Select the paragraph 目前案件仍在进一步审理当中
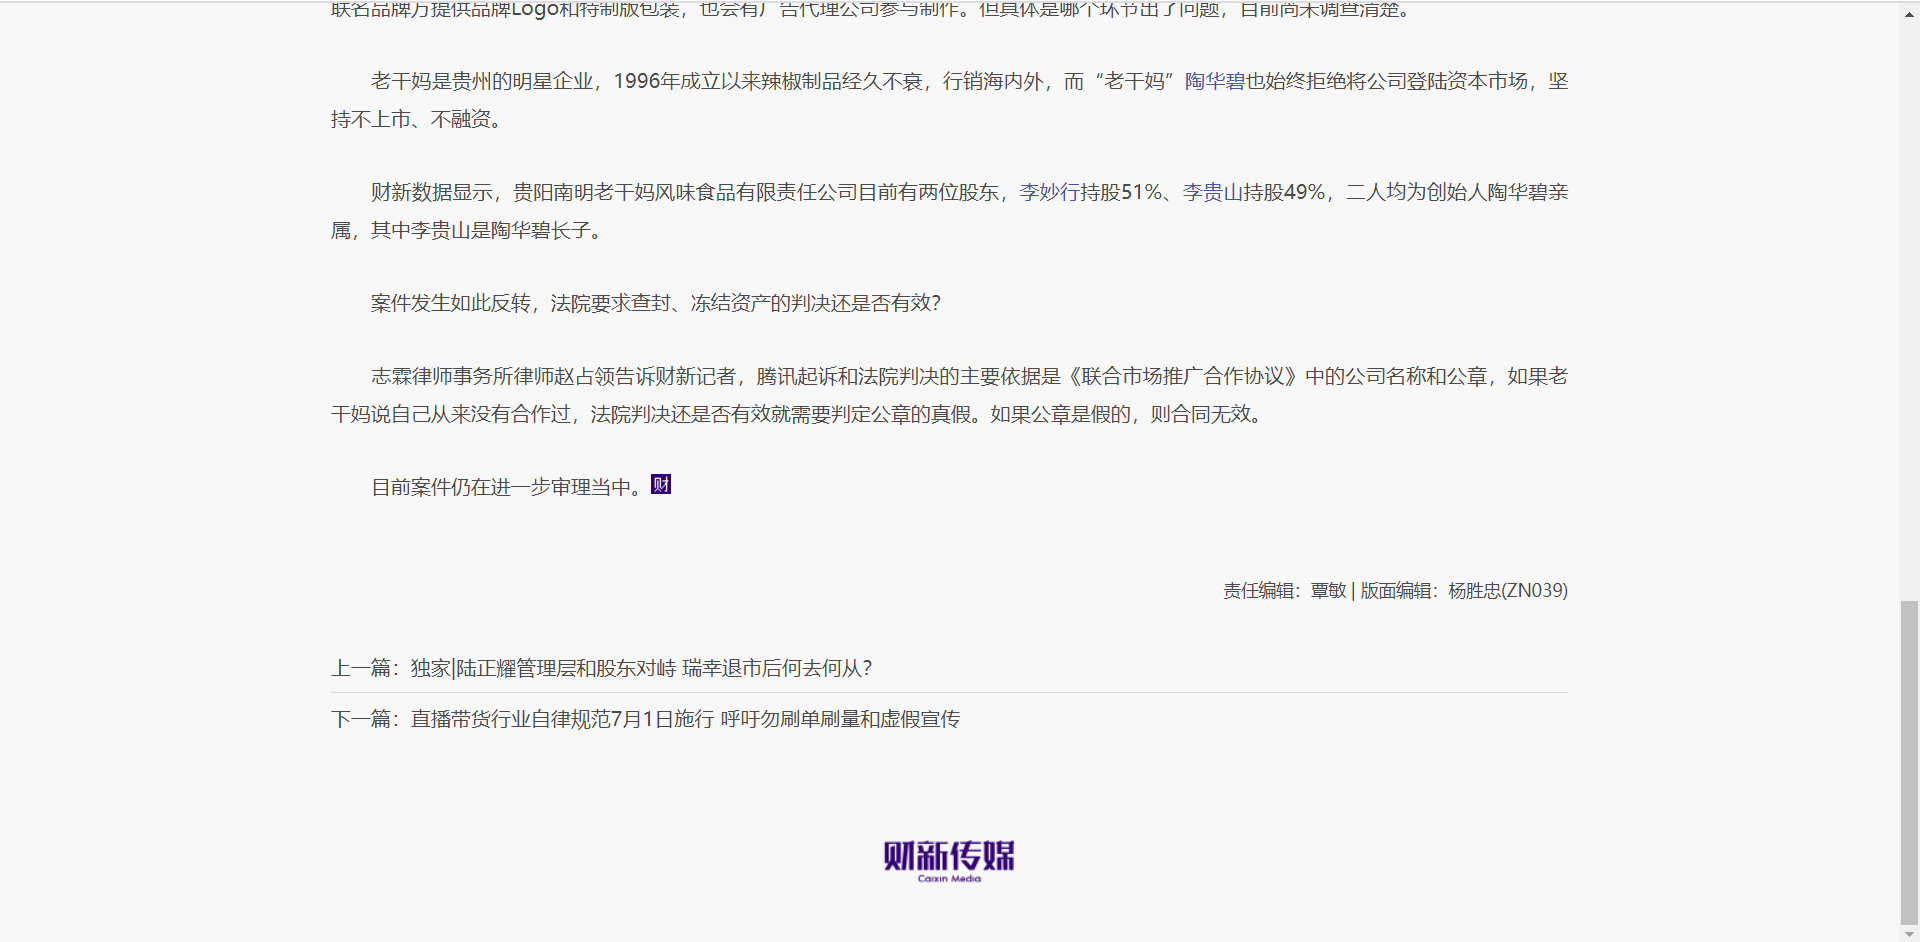 tap(505, 486)
